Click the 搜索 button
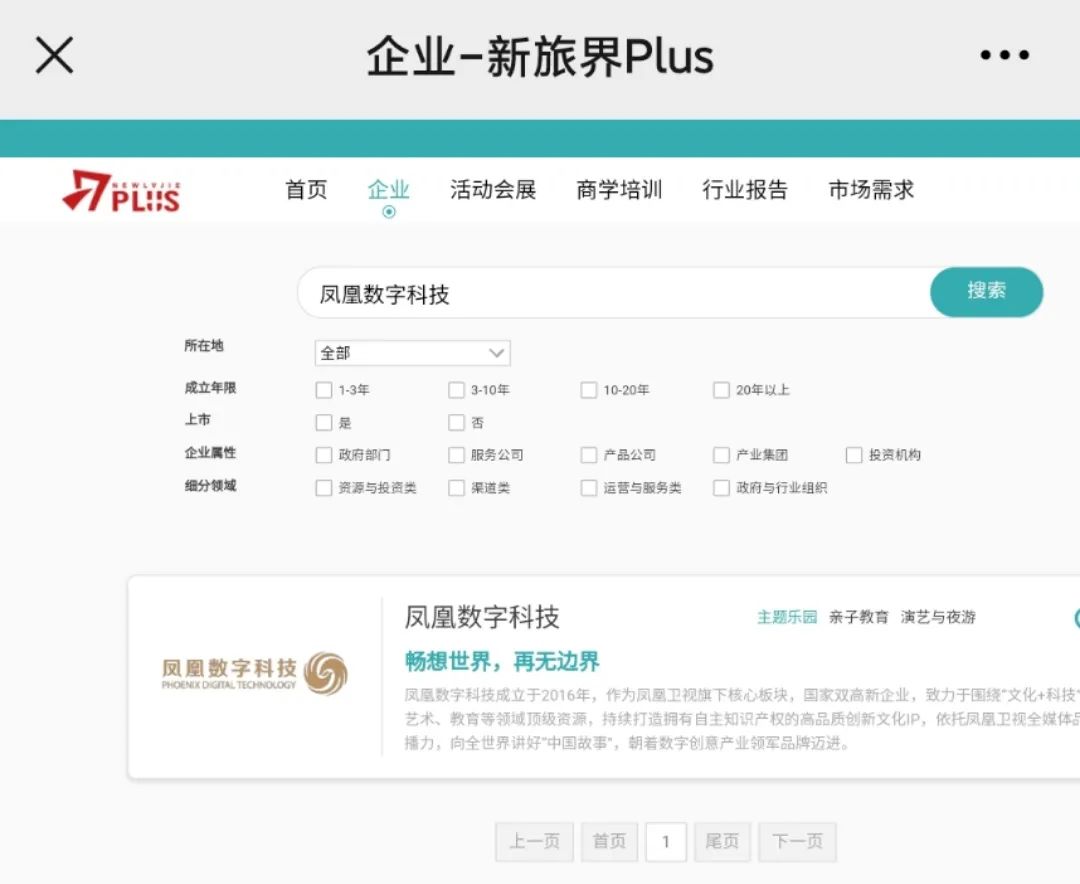 pyautogui.click(x=986, y=292)
